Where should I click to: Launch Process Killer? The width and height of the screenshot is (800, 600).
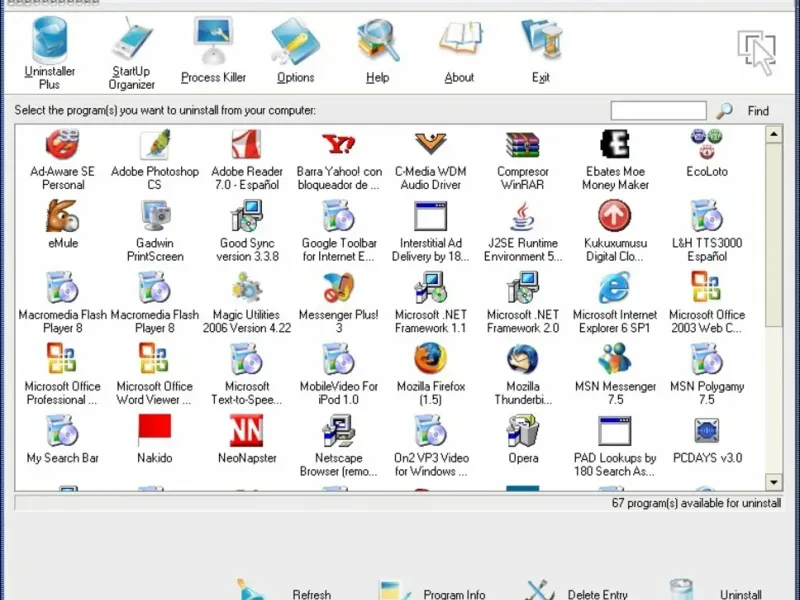click(213, 50)
